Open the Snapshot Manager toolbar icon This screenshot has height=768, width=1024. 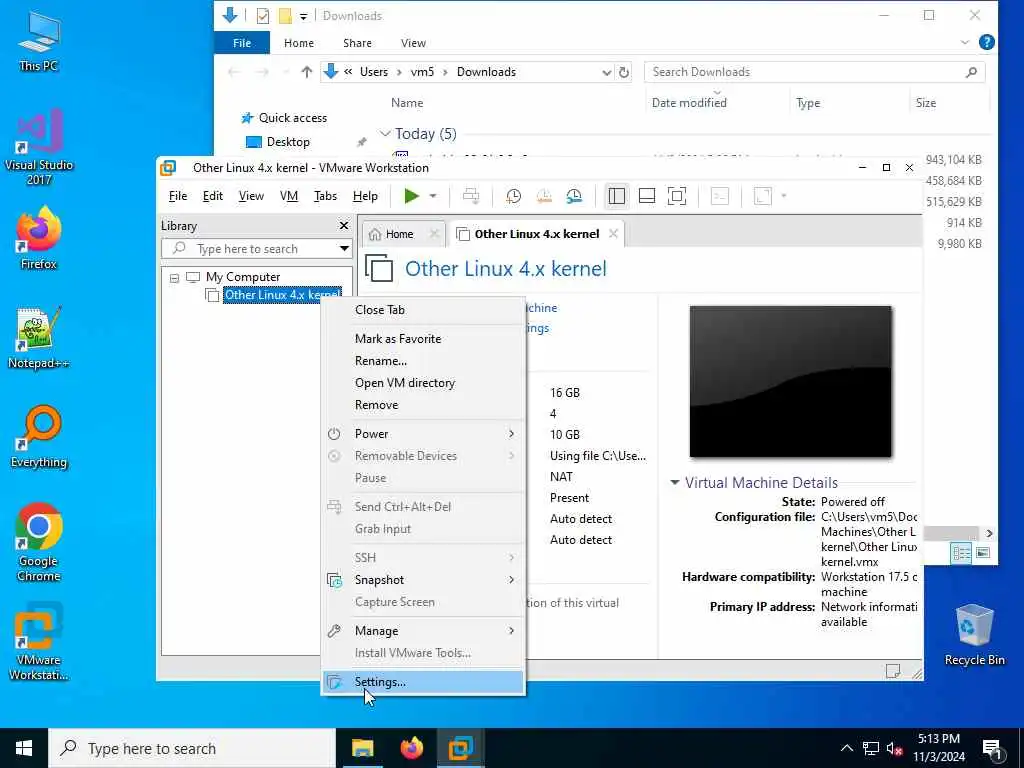574,196
